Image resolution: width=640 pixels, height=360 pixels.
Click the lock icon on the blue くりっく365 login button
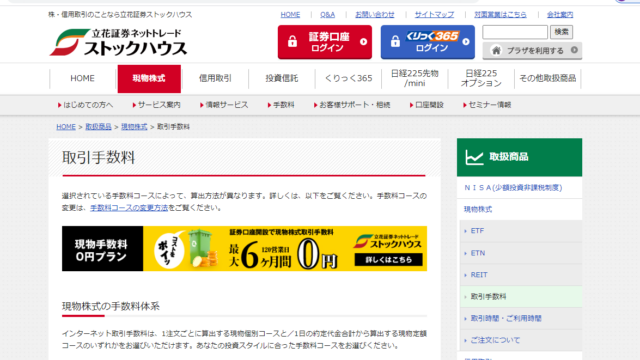(395, 42)
